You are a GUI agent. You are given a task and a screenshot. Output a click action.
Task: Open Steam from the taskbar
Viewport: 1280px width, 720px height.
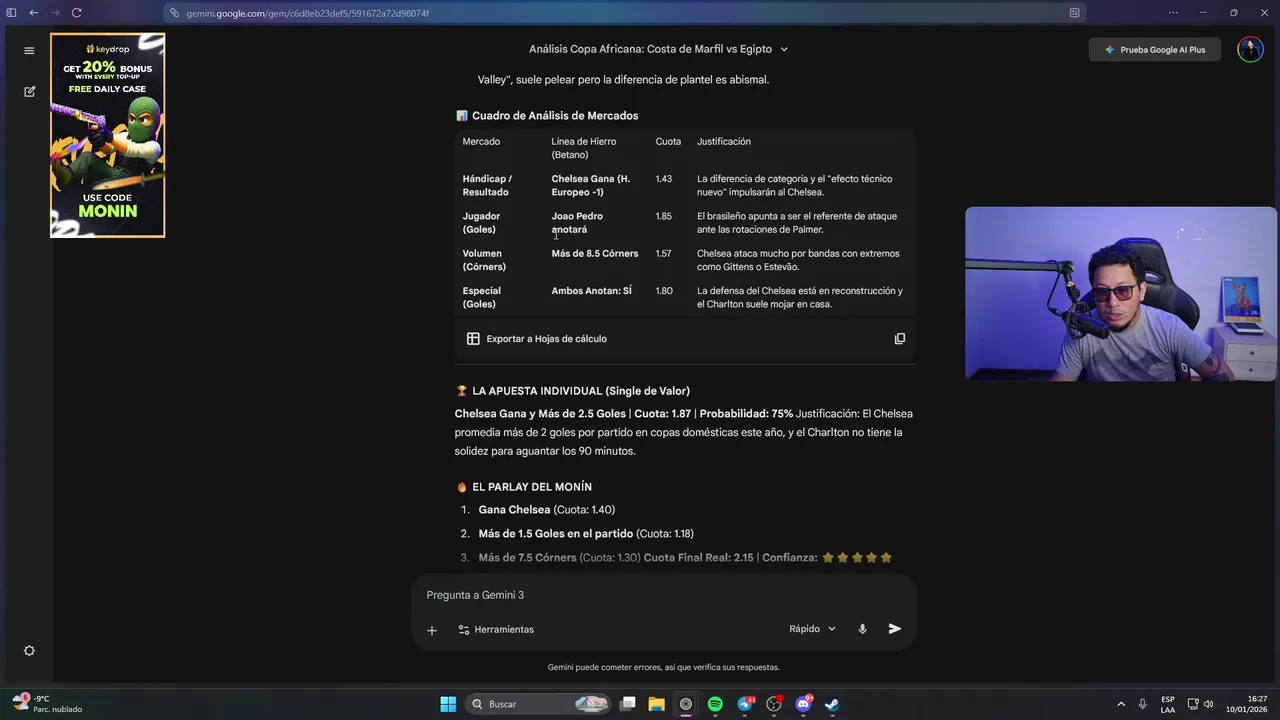pos(832,704)
